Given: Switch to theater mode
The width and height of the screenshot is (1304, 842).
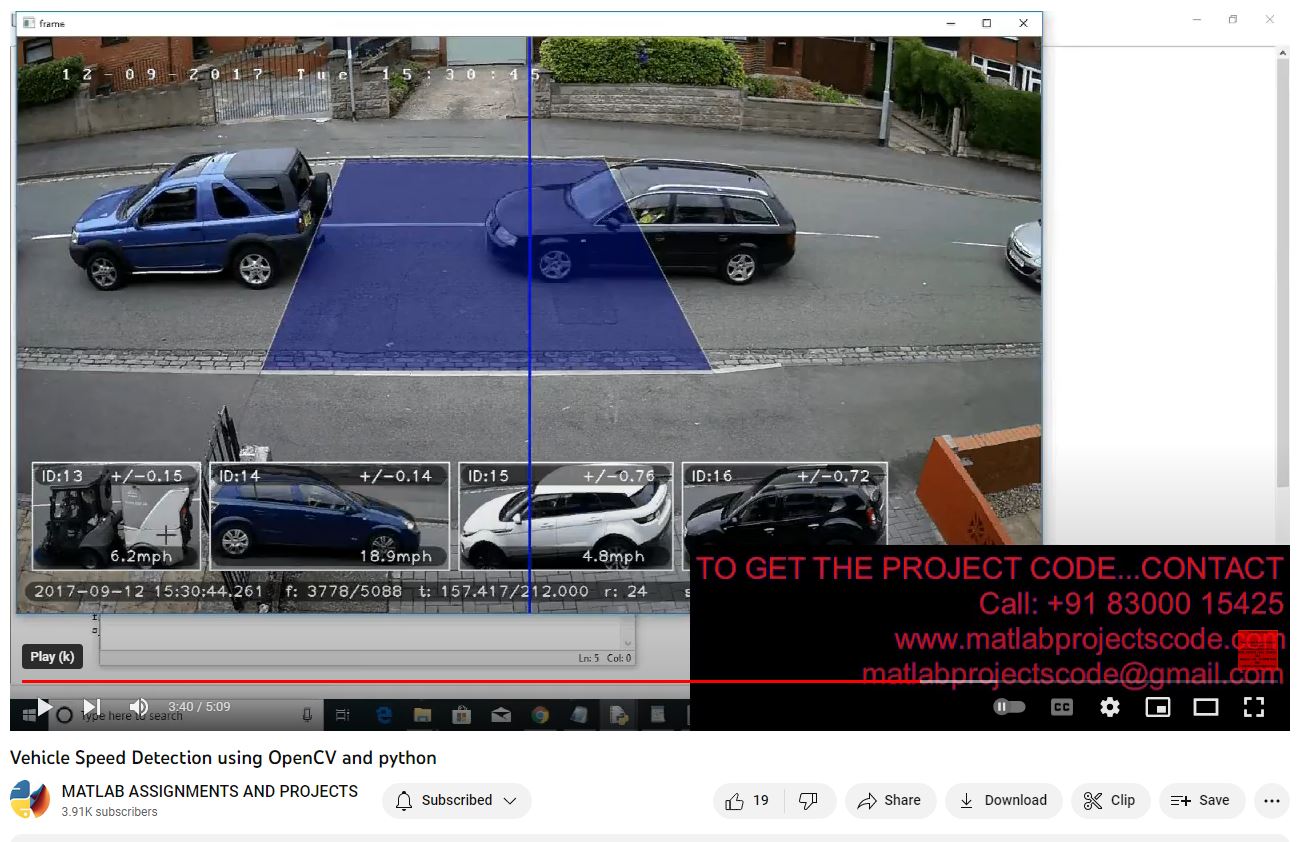Looking at the screenshot, I should point(1205,707).
